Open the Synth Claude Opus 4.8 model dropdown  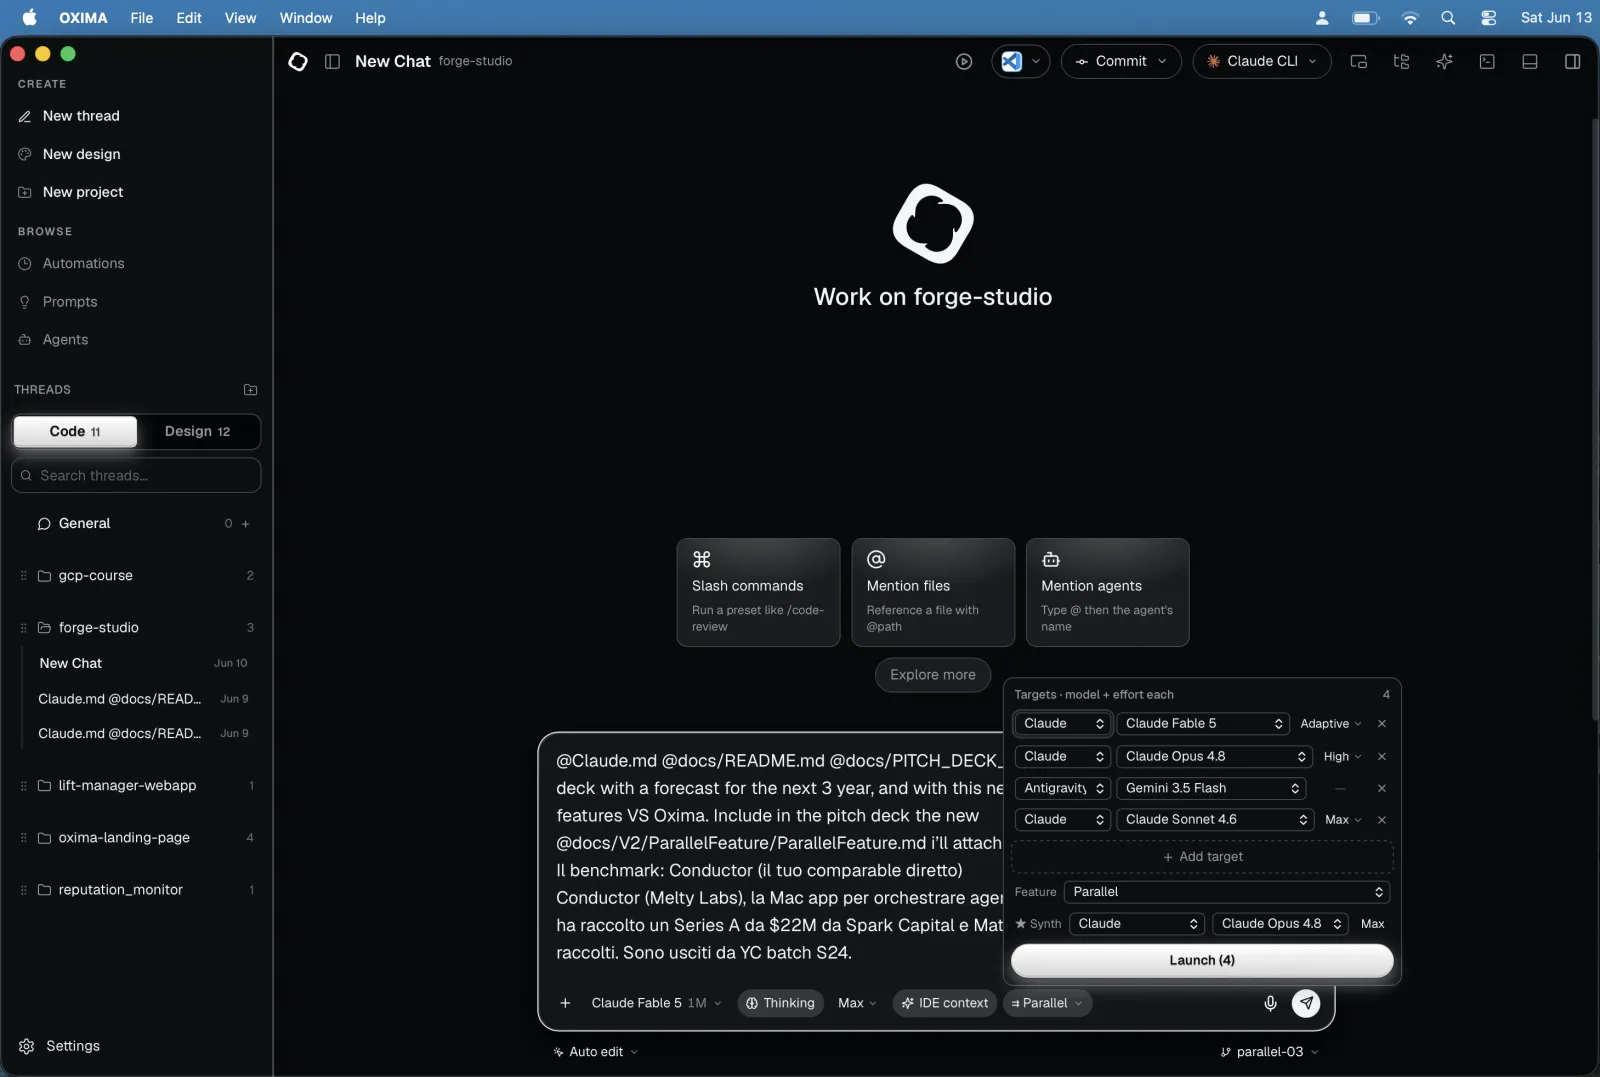tap(1280, 924)
